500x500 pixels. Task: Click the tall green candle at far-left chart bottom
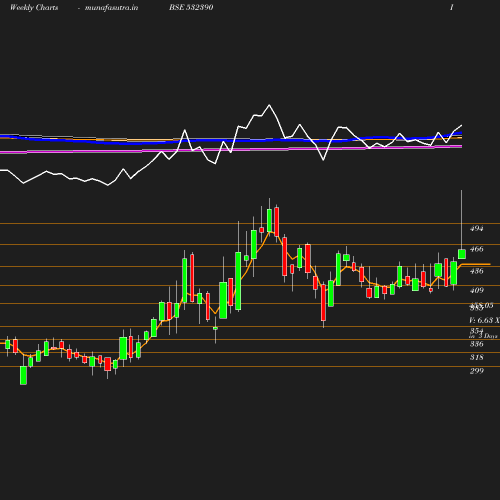coord(23,375)
